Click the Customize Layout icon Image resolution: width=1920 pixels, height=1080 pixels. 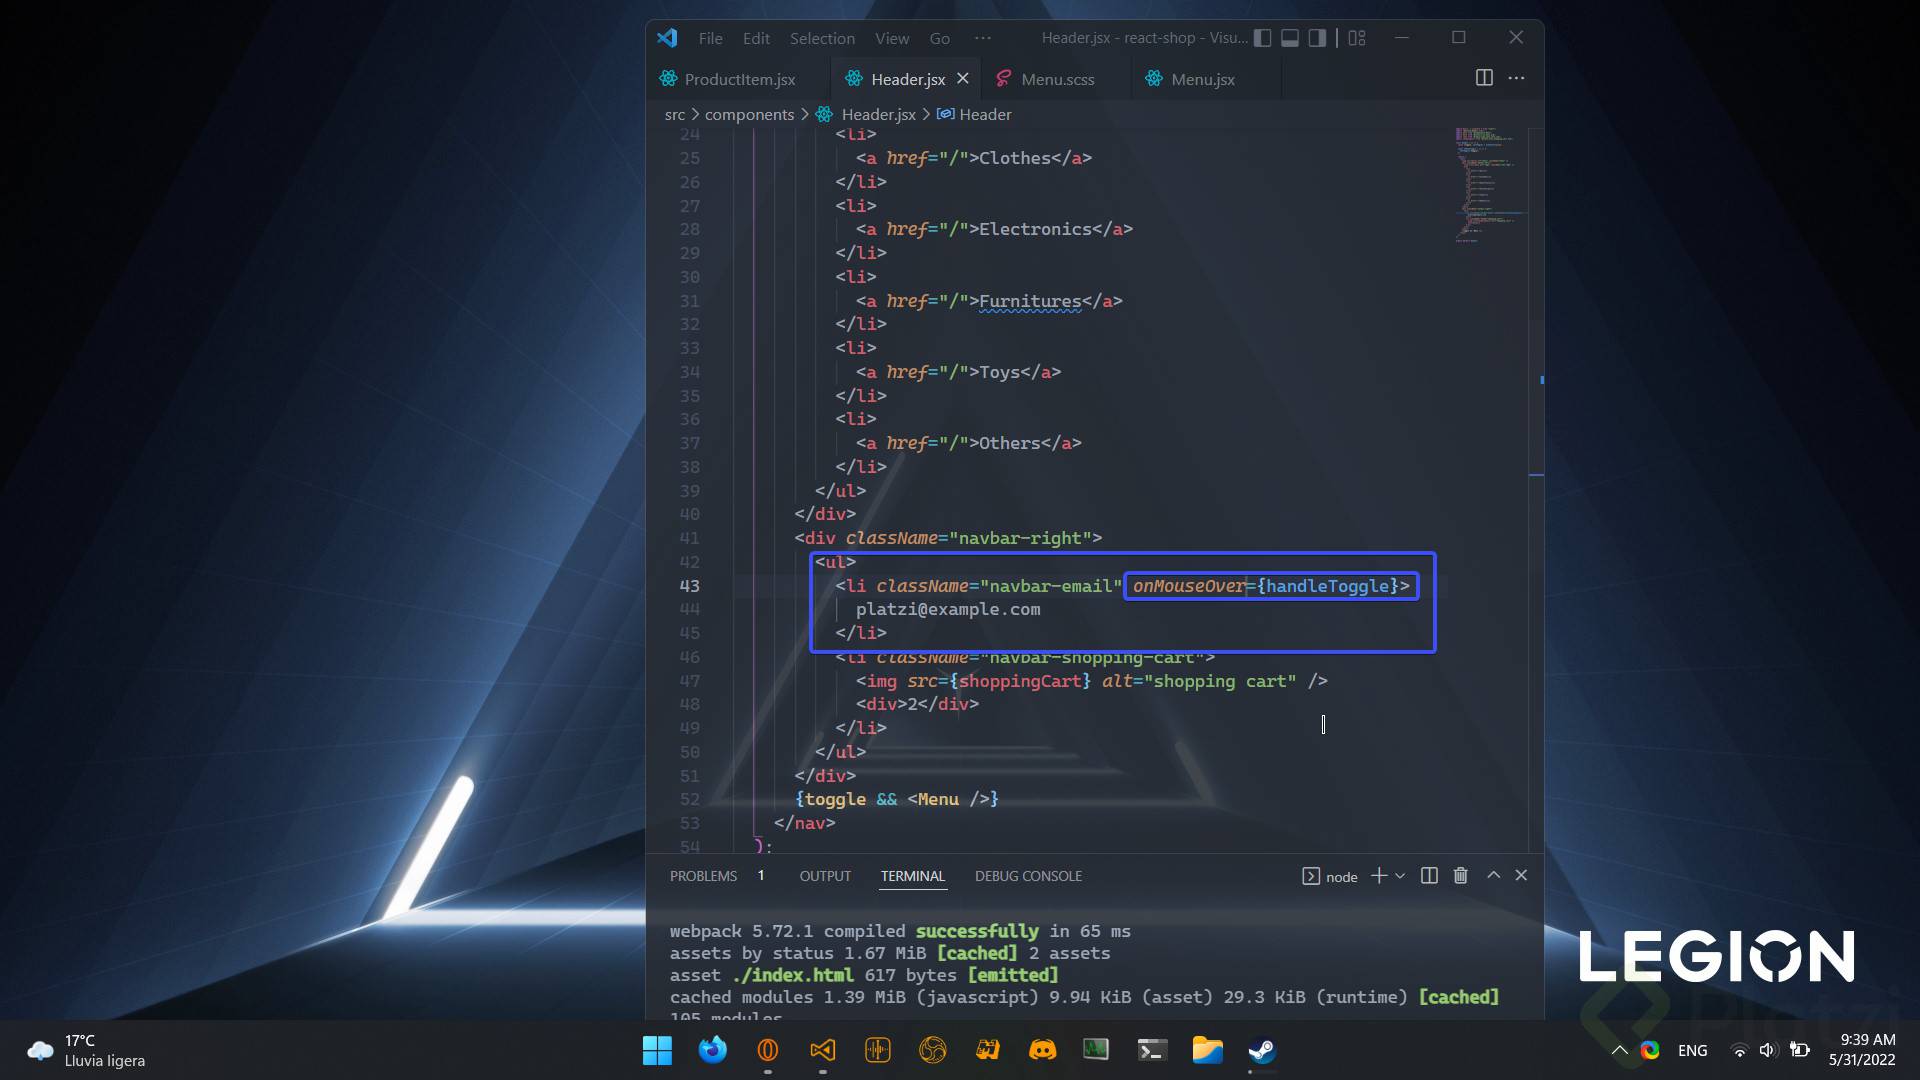click(x=1357, y=38)
